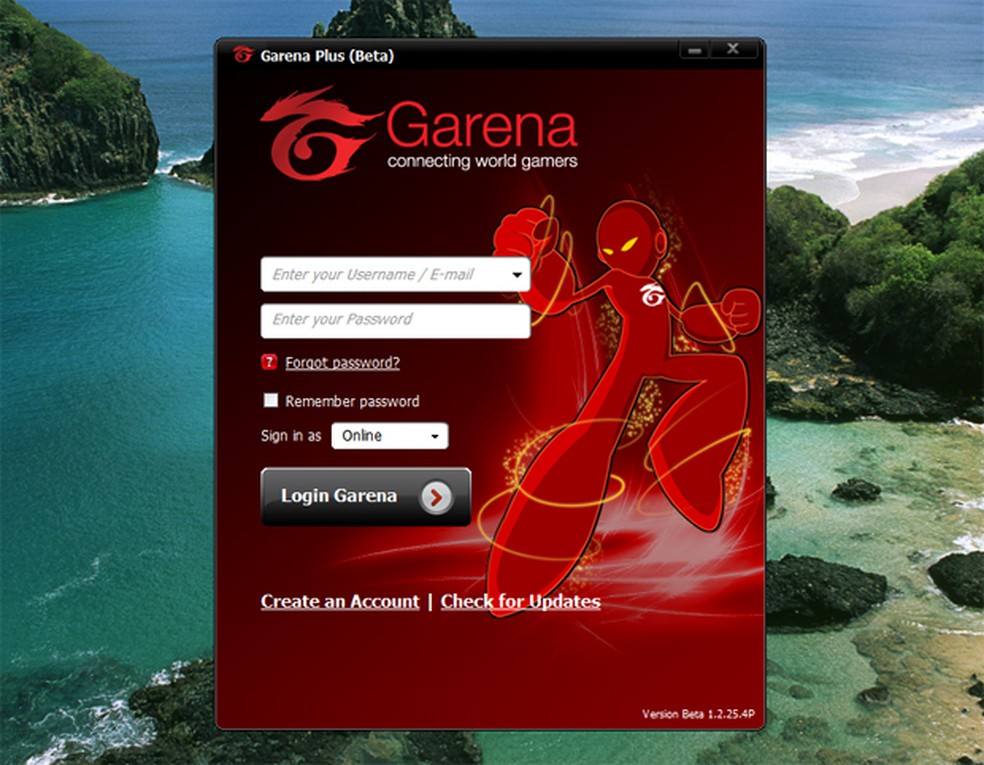Screen dimensions: 984x765
Task: Click the Garena Plus (Beta) window title
Action: coord(327,56)
